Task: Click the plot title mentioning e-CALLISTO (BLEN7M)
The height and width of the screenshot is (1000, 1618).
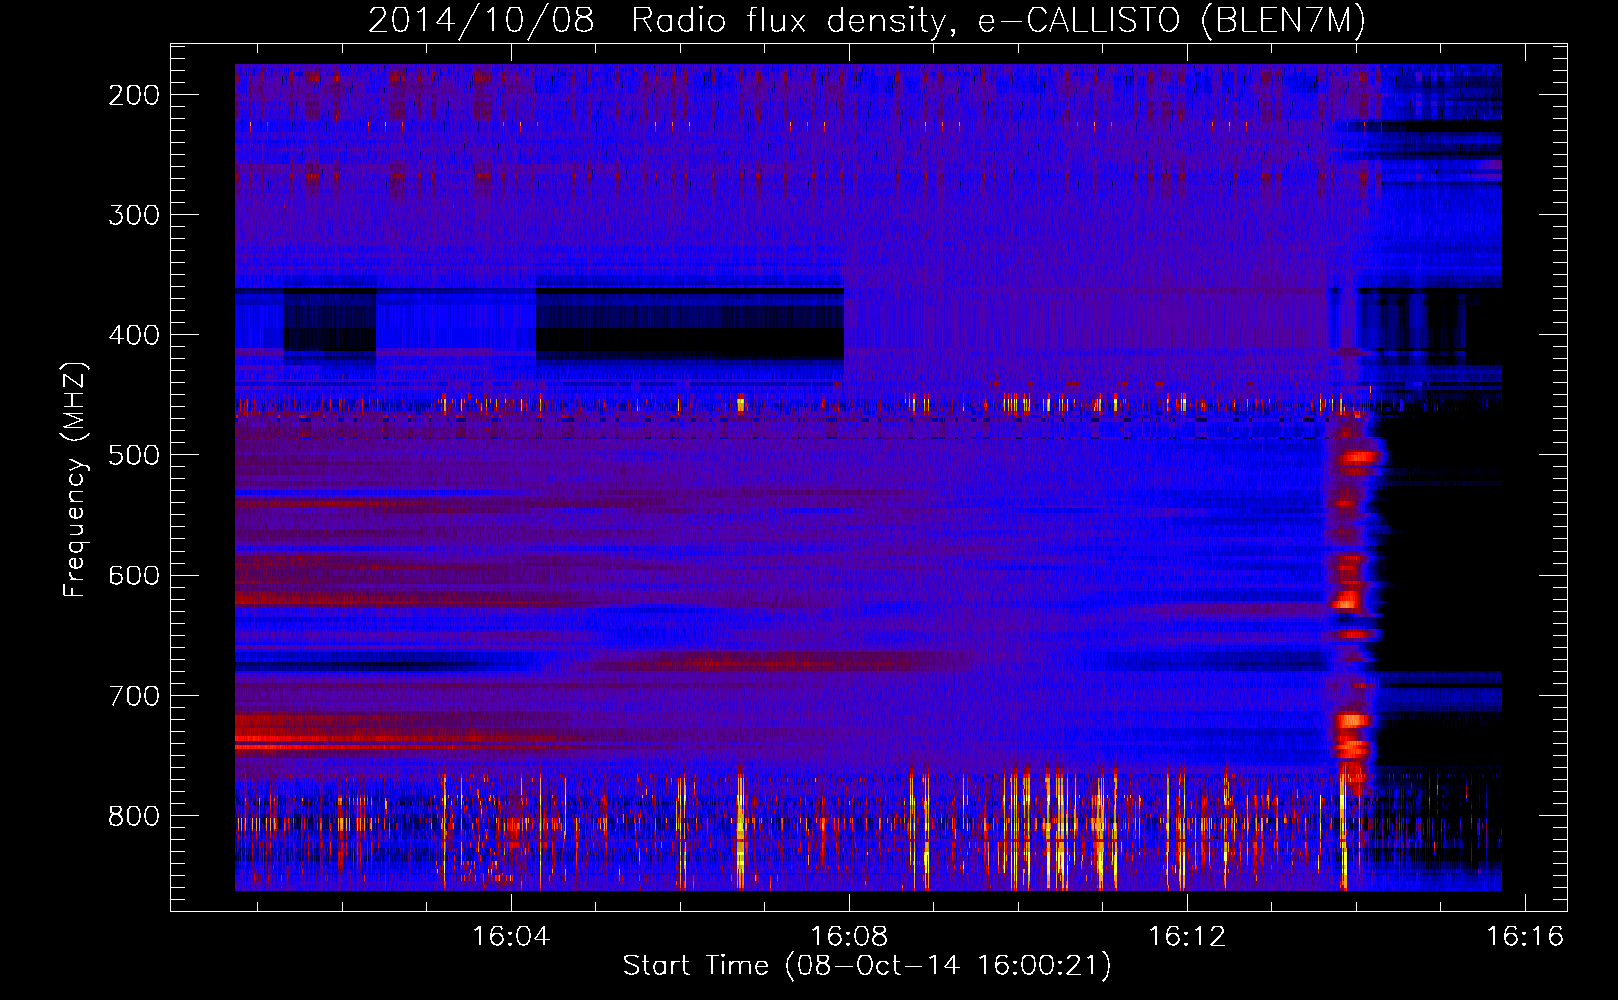Action: coord(867,21)
